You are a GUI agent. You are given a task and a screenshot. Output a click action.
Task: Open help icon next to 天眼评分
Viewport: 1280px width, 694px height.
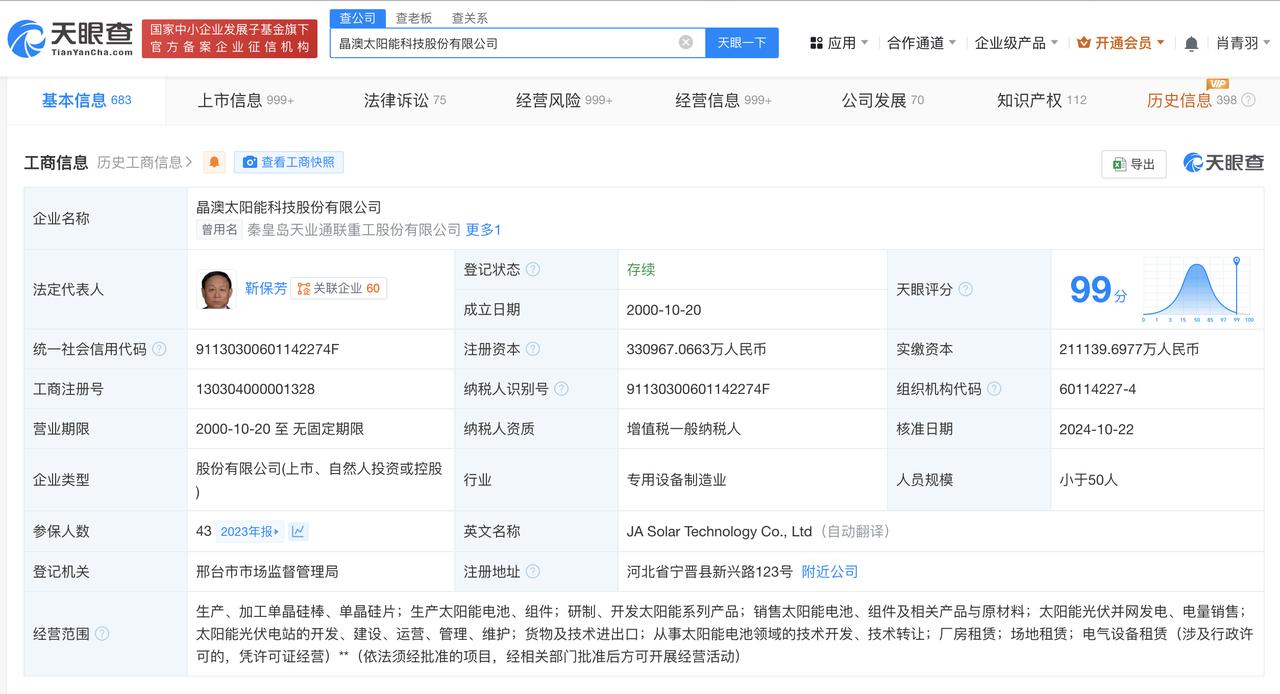click(x=965, y=289)
